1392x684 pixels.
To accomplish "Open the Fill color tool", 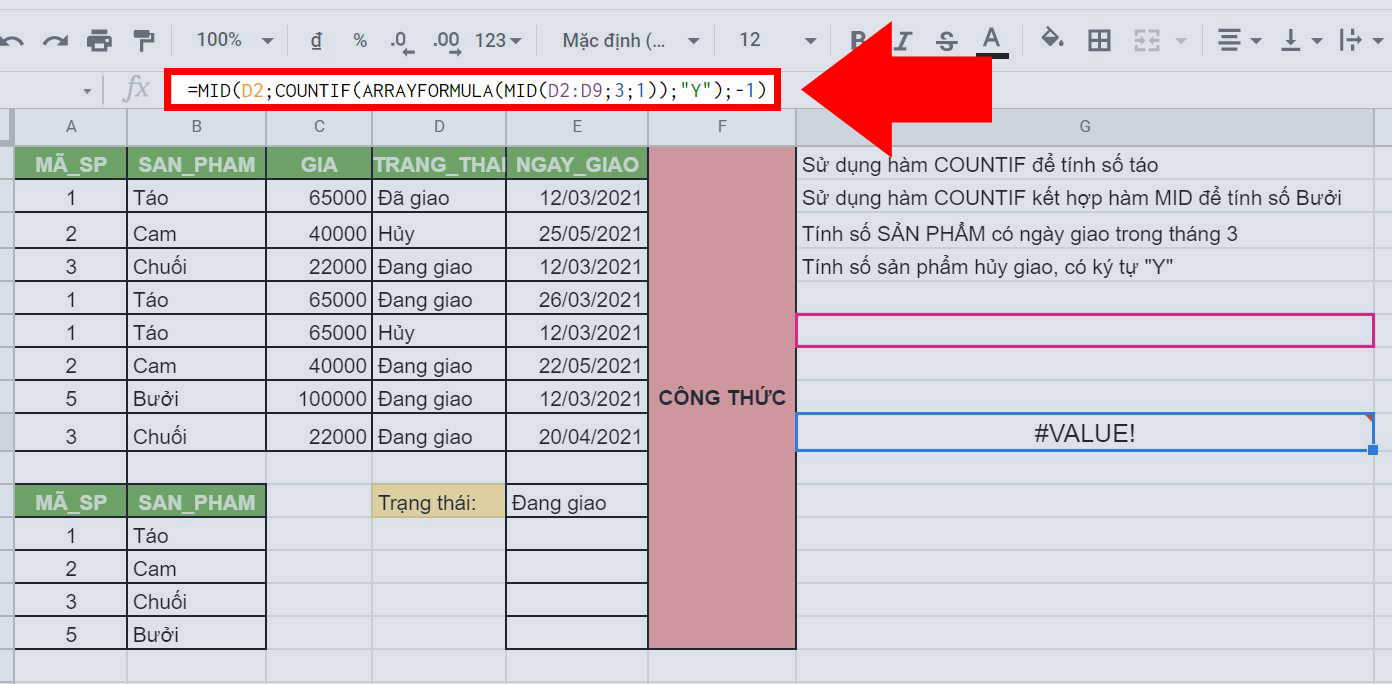I will click(1052, 40).
